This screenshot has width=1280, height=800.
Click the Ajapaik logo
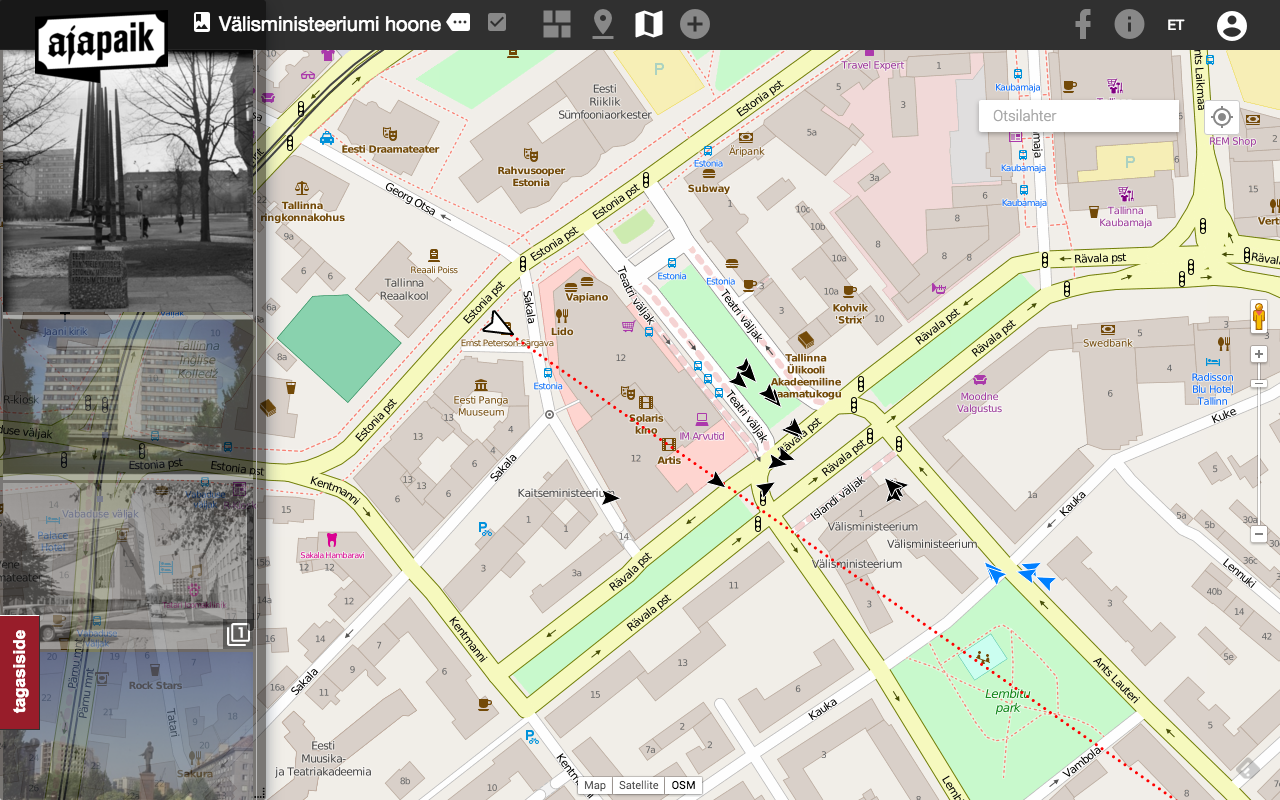pyautogui.click(x=101, y=45)
